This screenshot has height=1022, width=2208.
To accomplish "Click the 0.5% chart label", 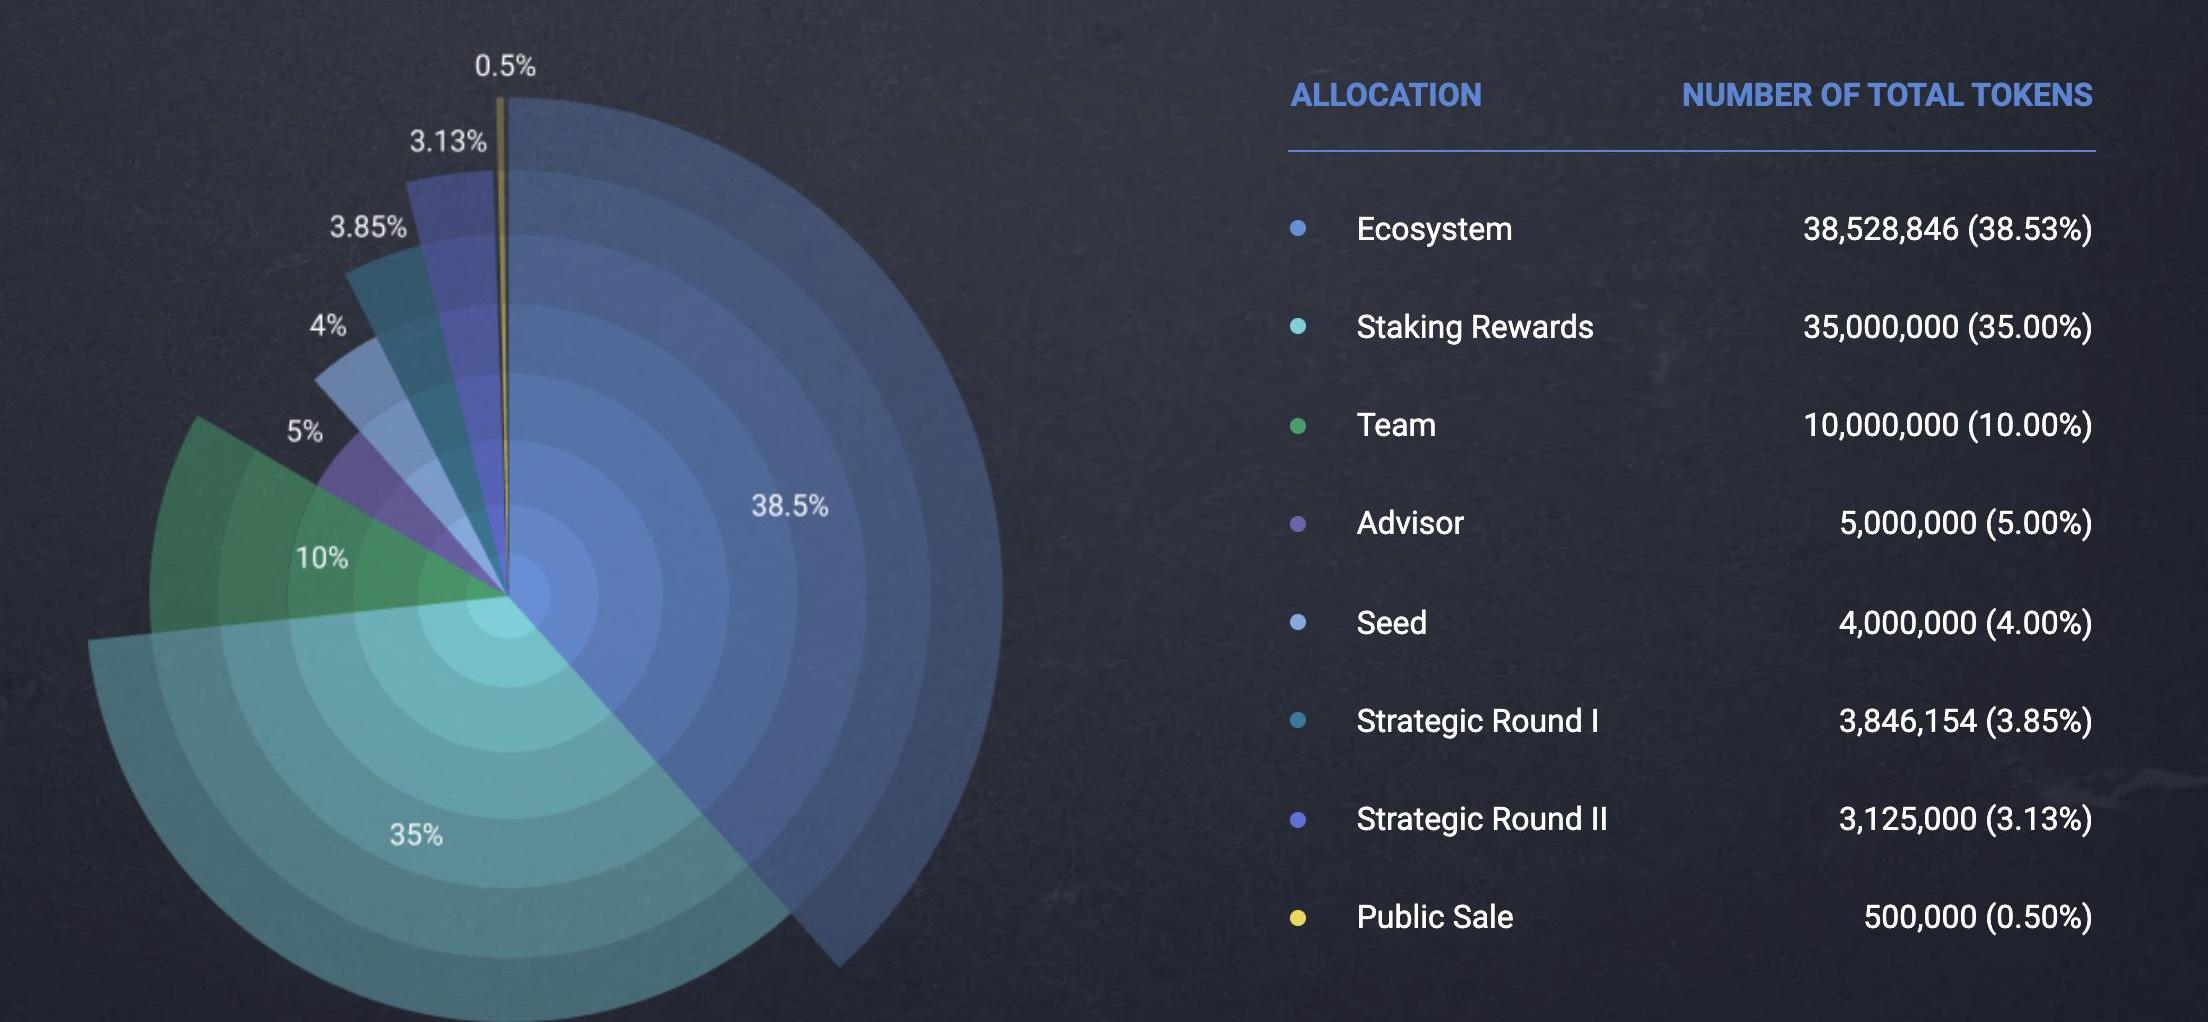I will [x=505, y=66].
